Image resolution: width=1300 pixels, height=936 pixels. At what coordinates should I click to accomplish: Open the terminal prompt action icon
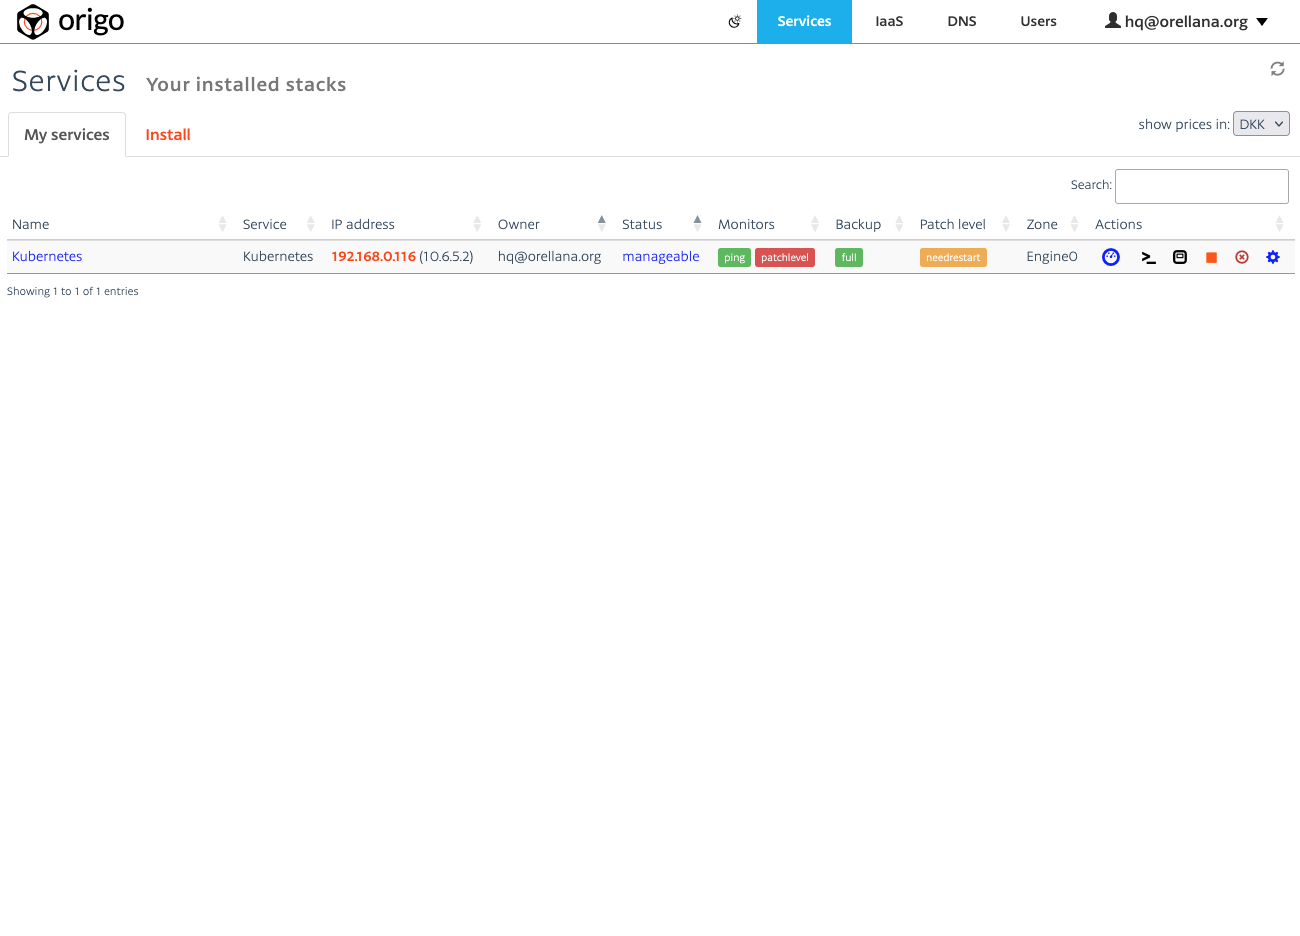click(1148, 258)
